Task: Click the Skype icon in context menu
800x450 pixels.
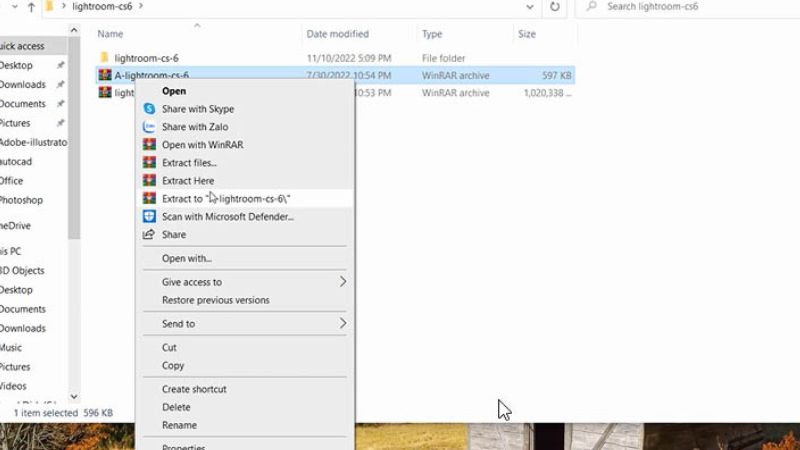Action: point(149,109)
